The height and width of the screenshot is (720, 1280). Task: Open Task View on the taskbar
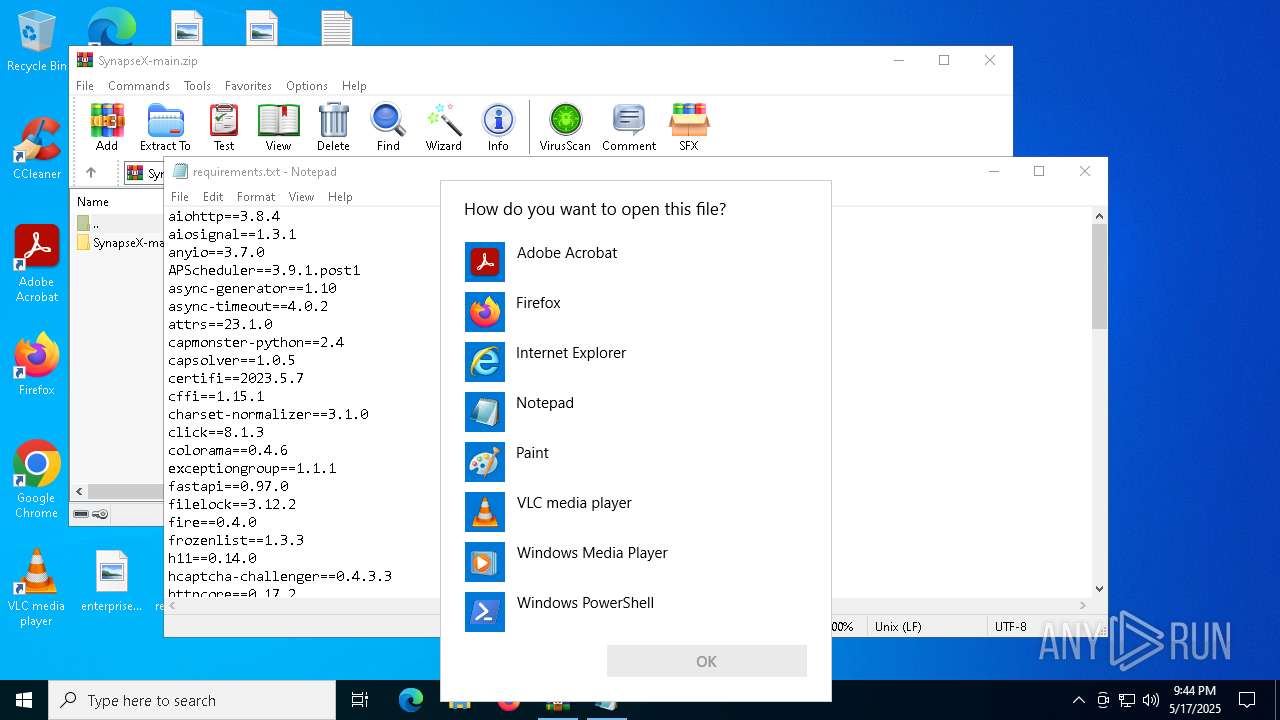pyautogui.click(x=360, y=700)
